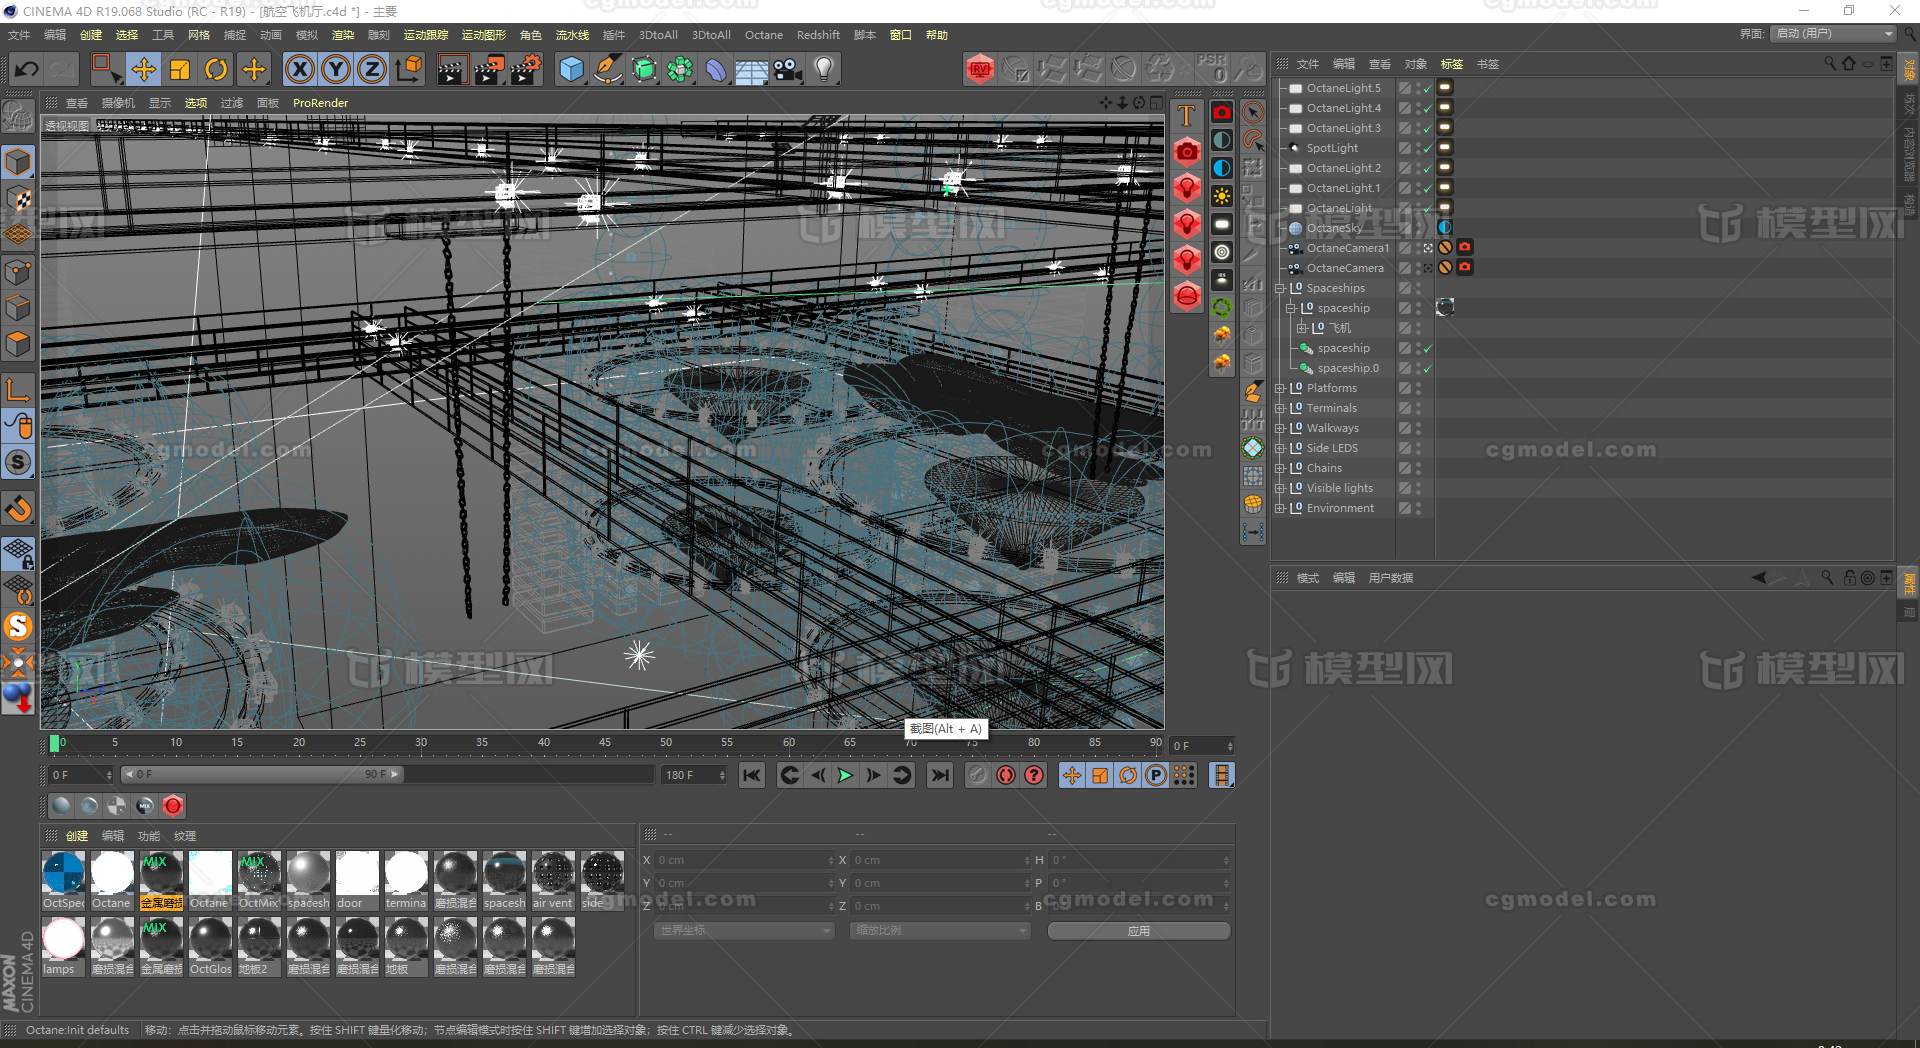Toggle Z axis lock
1920x1048 pixels.
372,69
